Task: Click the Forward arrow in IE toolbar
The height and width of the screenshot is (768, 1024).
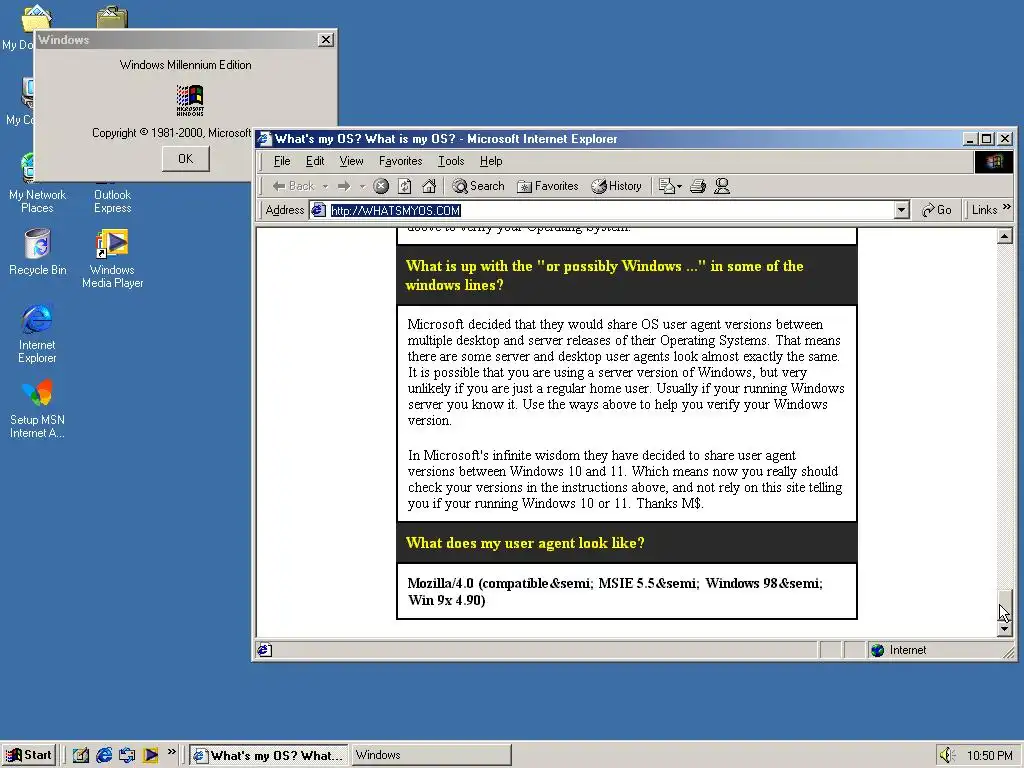Action: [x=344, y=186]
